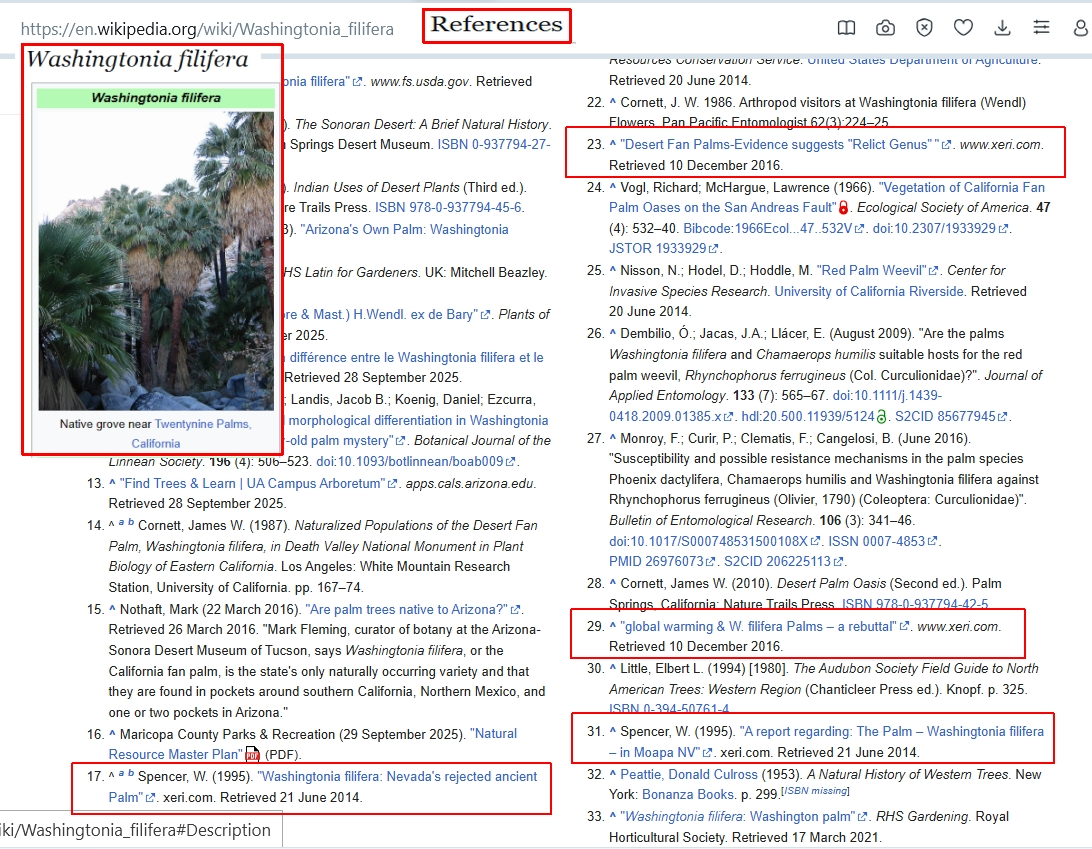Jump back via caret of reference 27
This screenshot has height=849, width=1092.
pyautogui.click(x=613, y=437)
